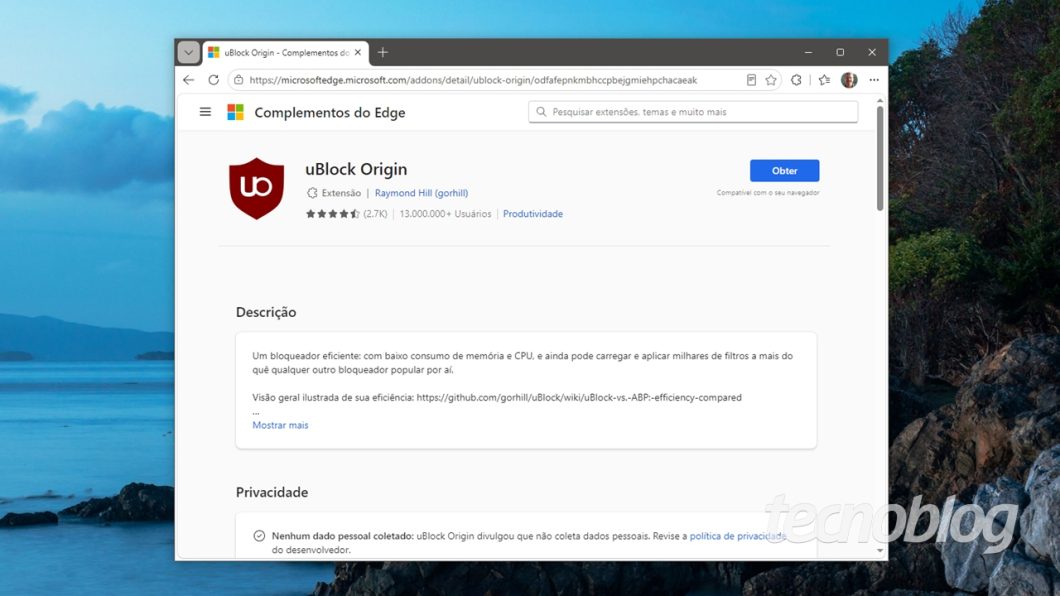
Task: Click the Privacidade heading
Action: click(x=272, y=492)
